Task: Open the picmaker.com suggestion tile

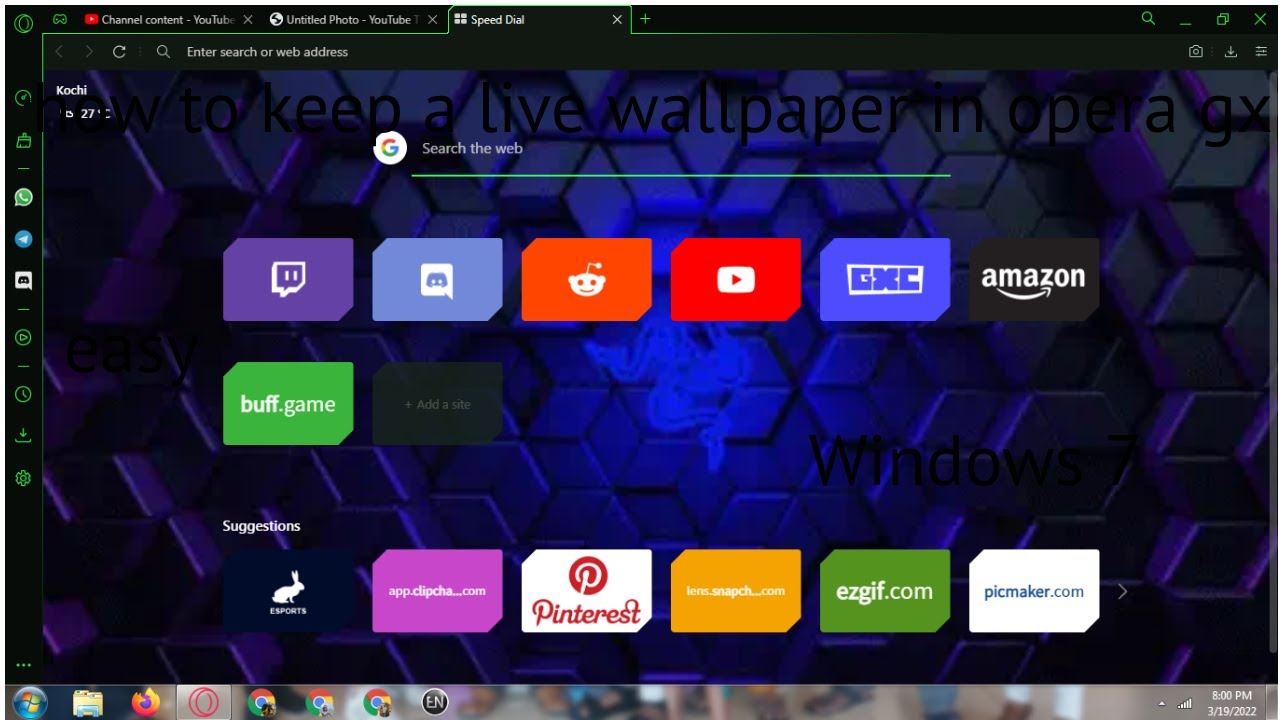Action: coord(1034,591)
